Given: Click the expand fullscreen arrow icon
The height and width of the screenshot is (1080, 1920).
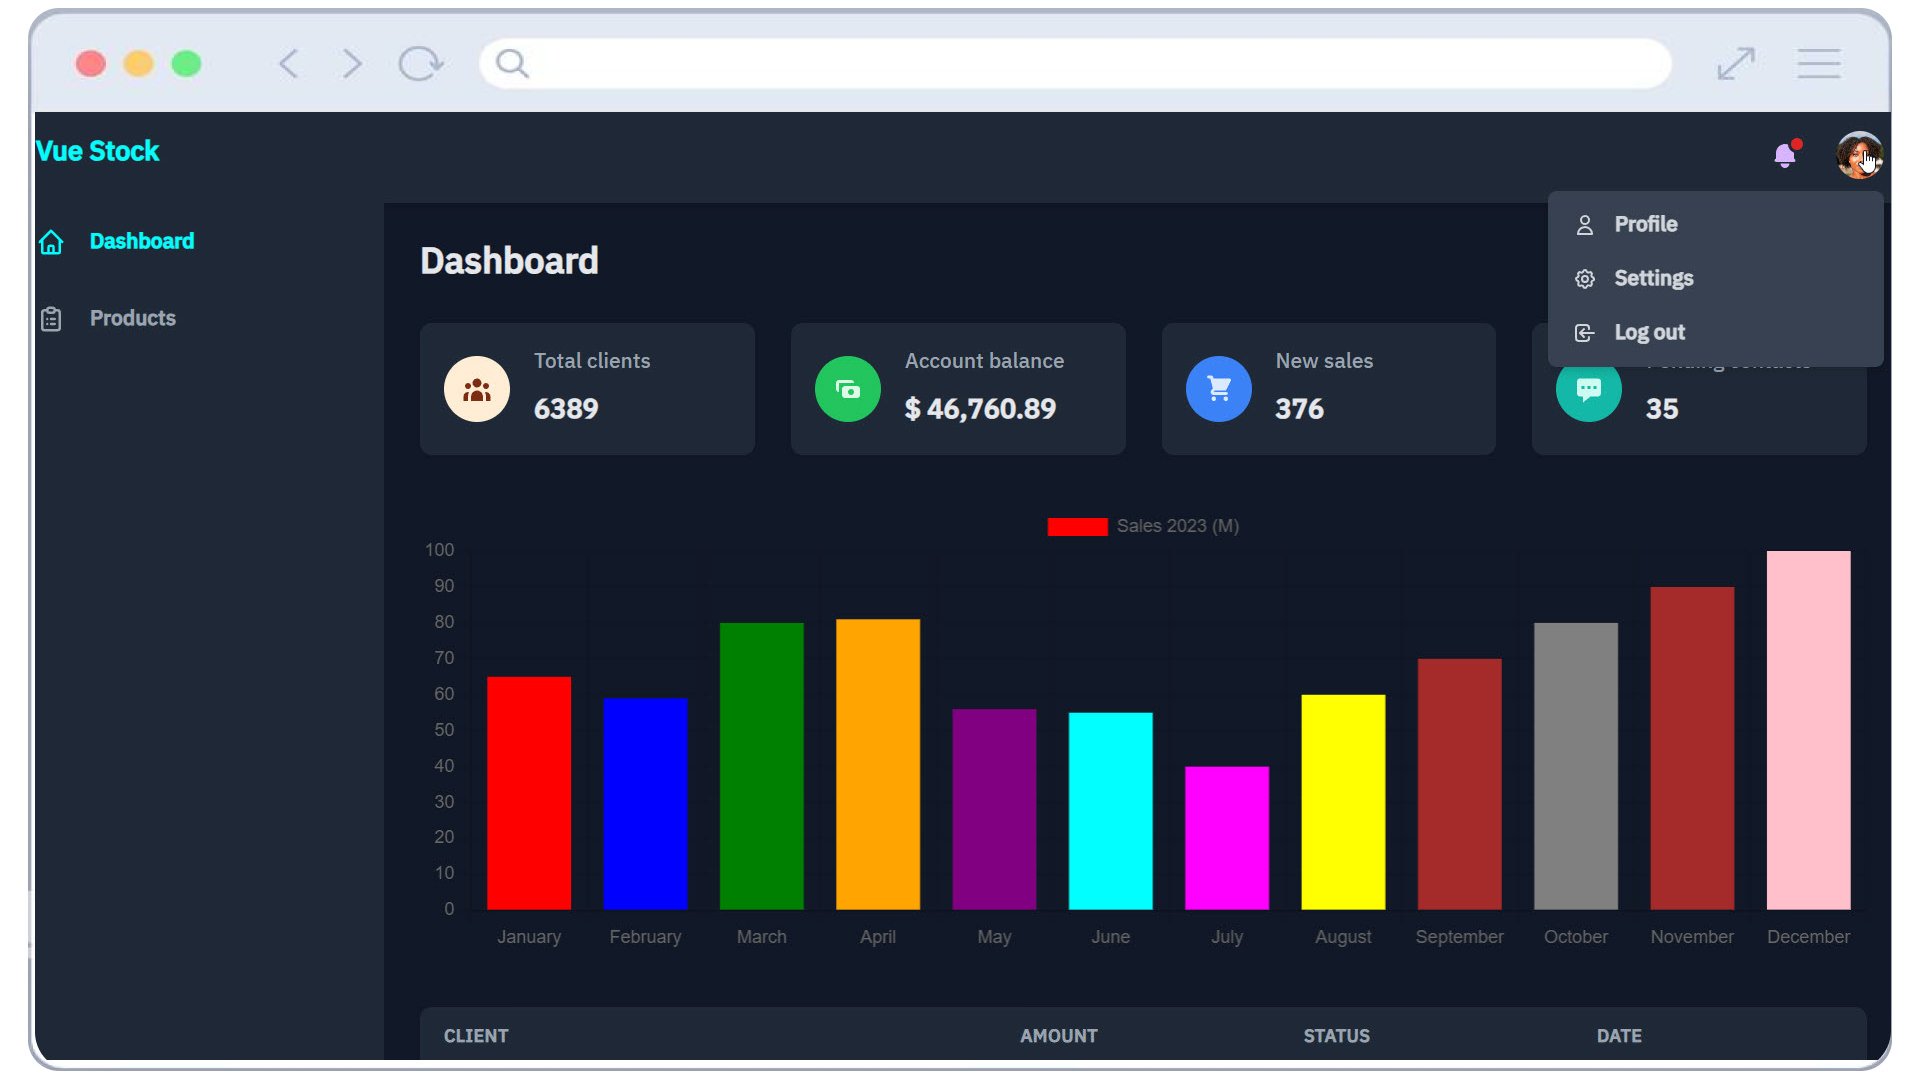Looking at the screenshot, I should [x=1736, y=64].
